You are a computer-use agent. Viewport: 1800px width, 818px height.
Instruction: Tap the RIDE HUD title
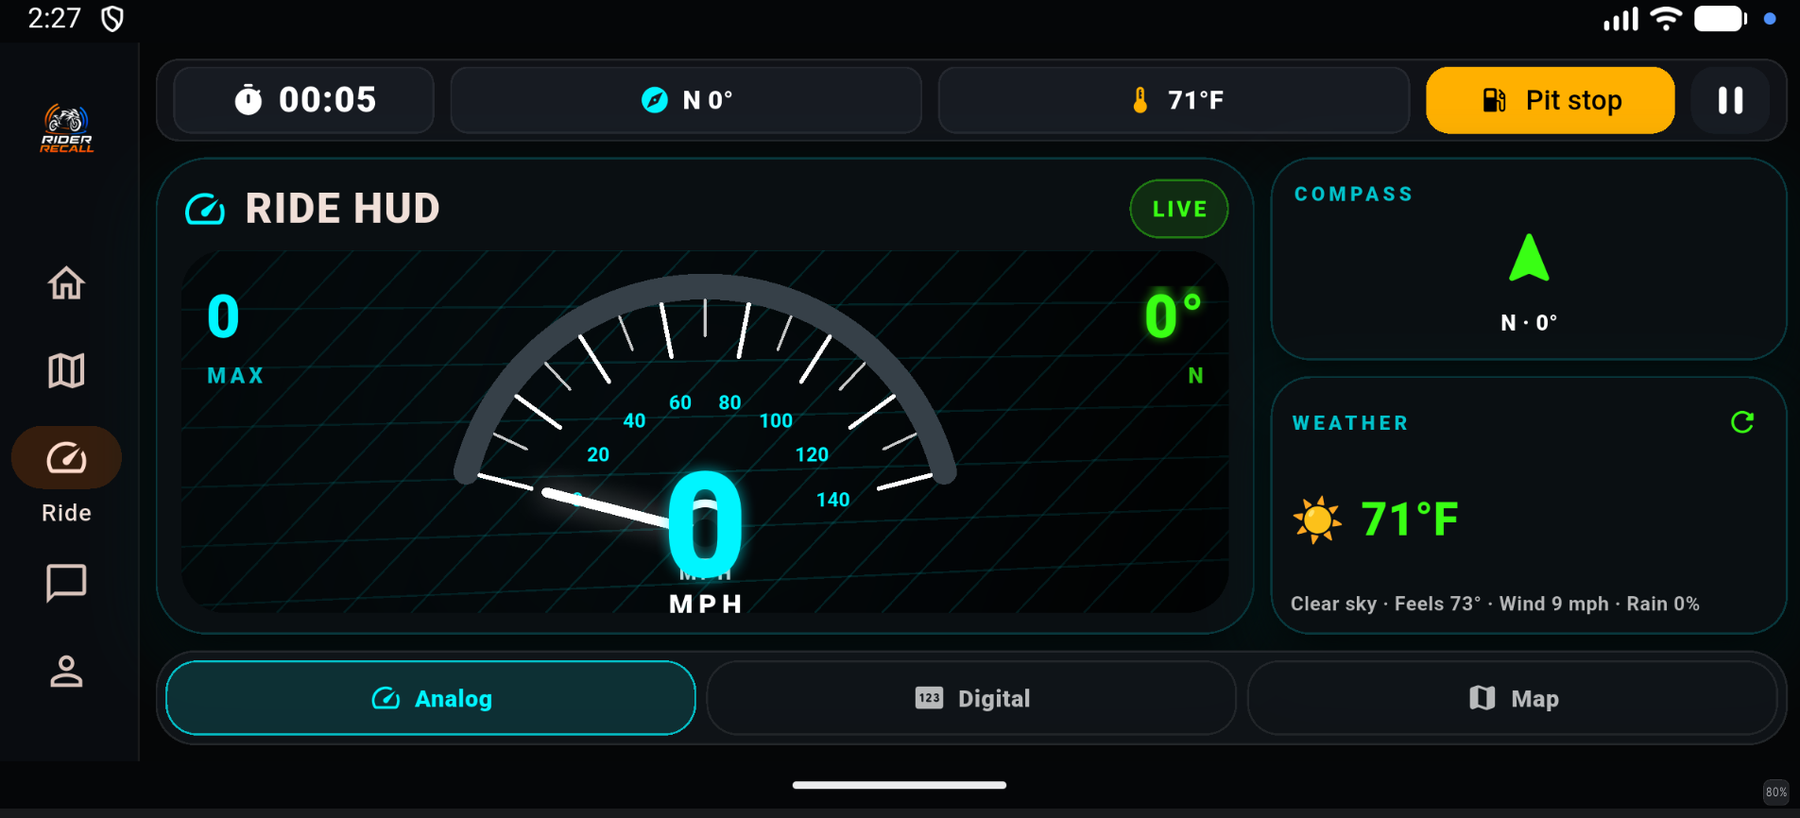[x=343, y=209]
